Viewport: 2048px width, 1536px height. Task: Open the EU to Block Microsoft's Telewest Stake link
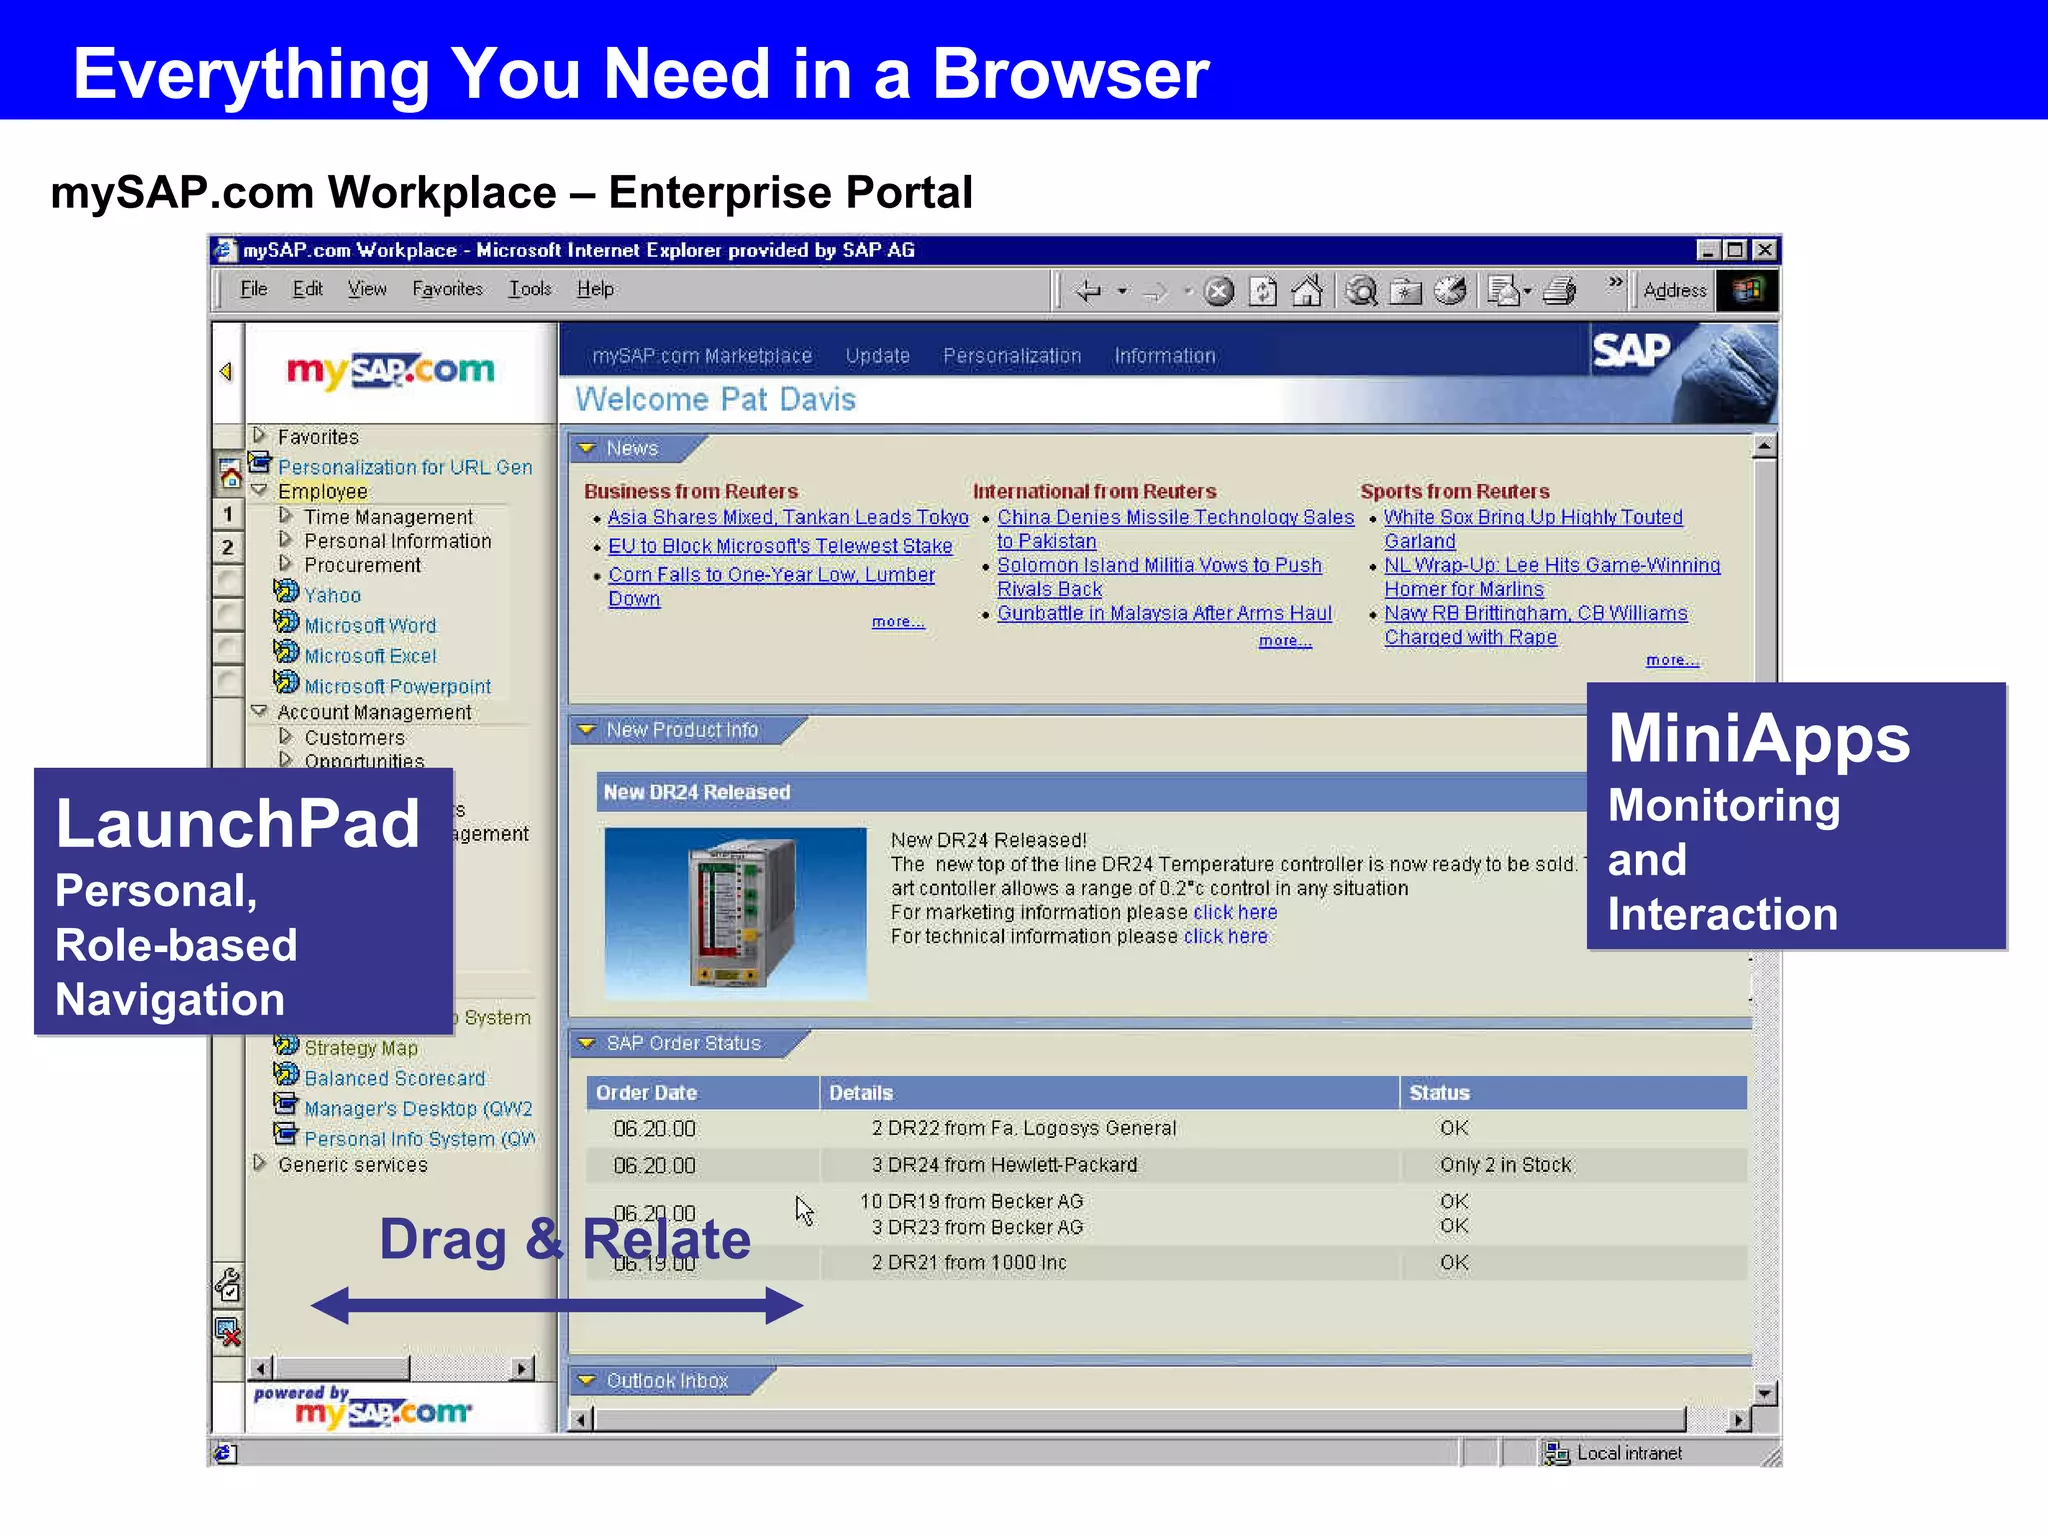[780, 546]
